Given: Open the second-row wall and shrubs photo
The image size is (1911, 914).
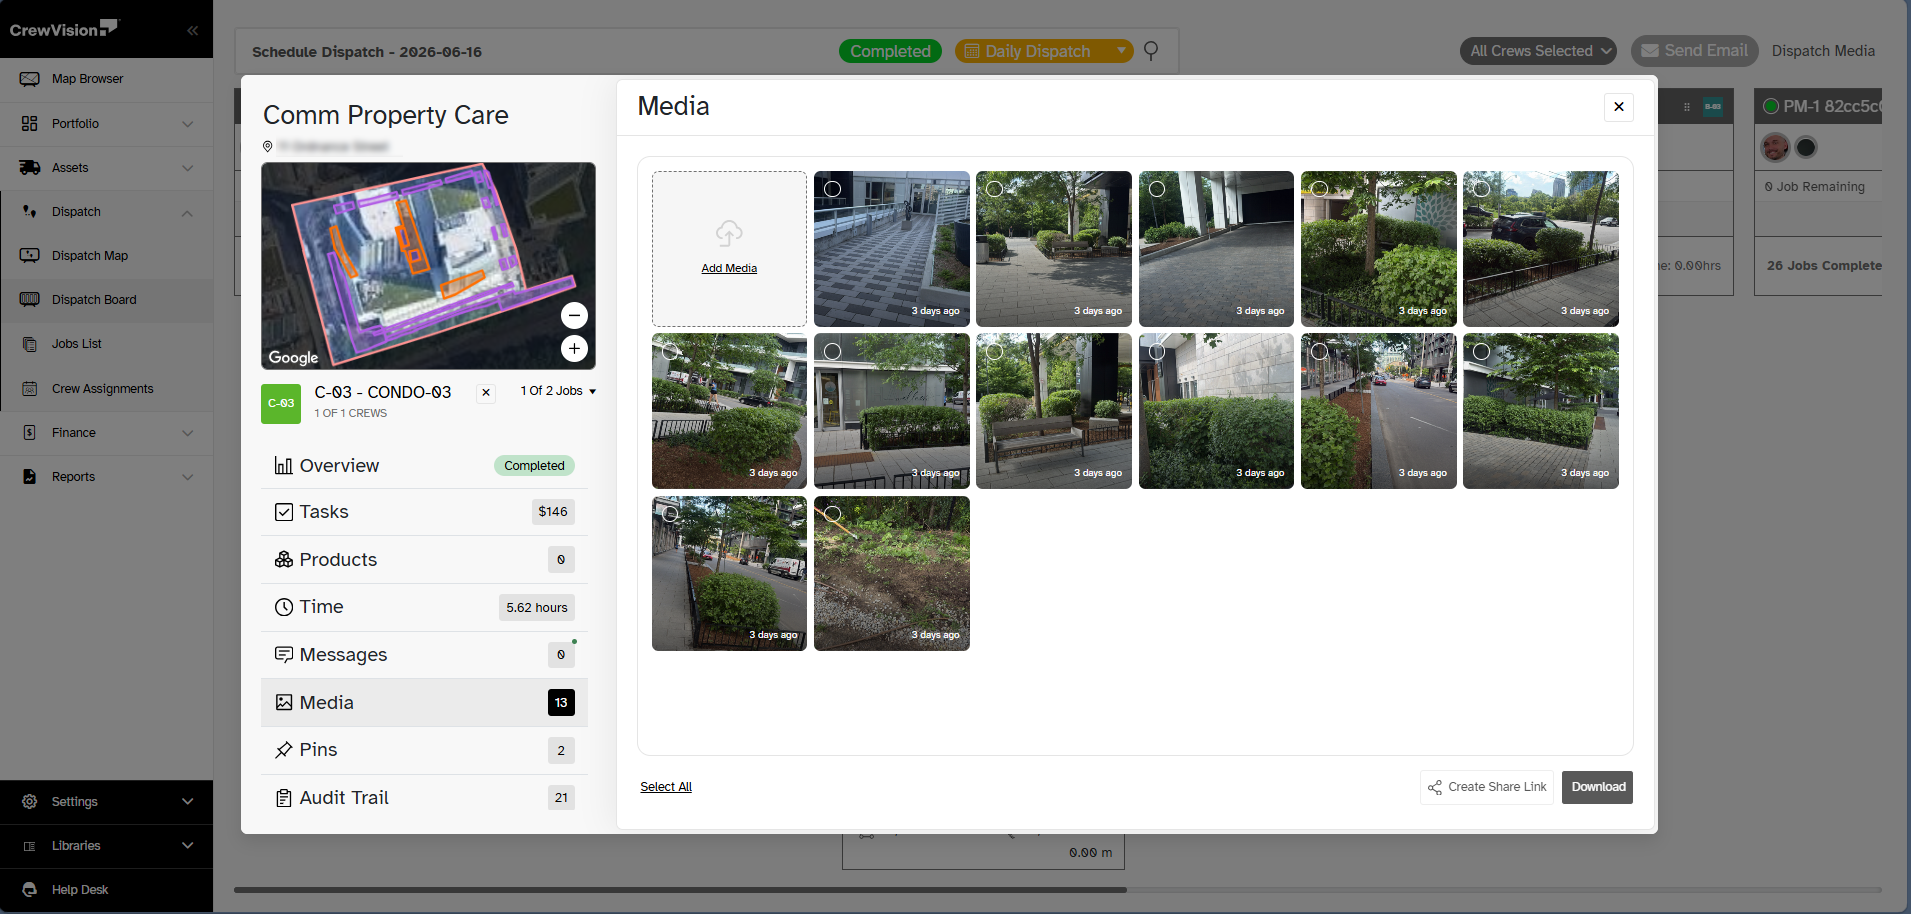Looking at the screenshot, I should 1216,411.
